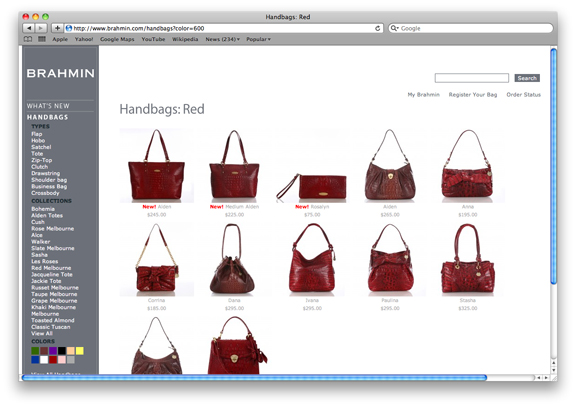Image resolution: width=576 pixels, height=407 pixels.
Task: Open the YouTube bookmark
Action: pos(153,39)
